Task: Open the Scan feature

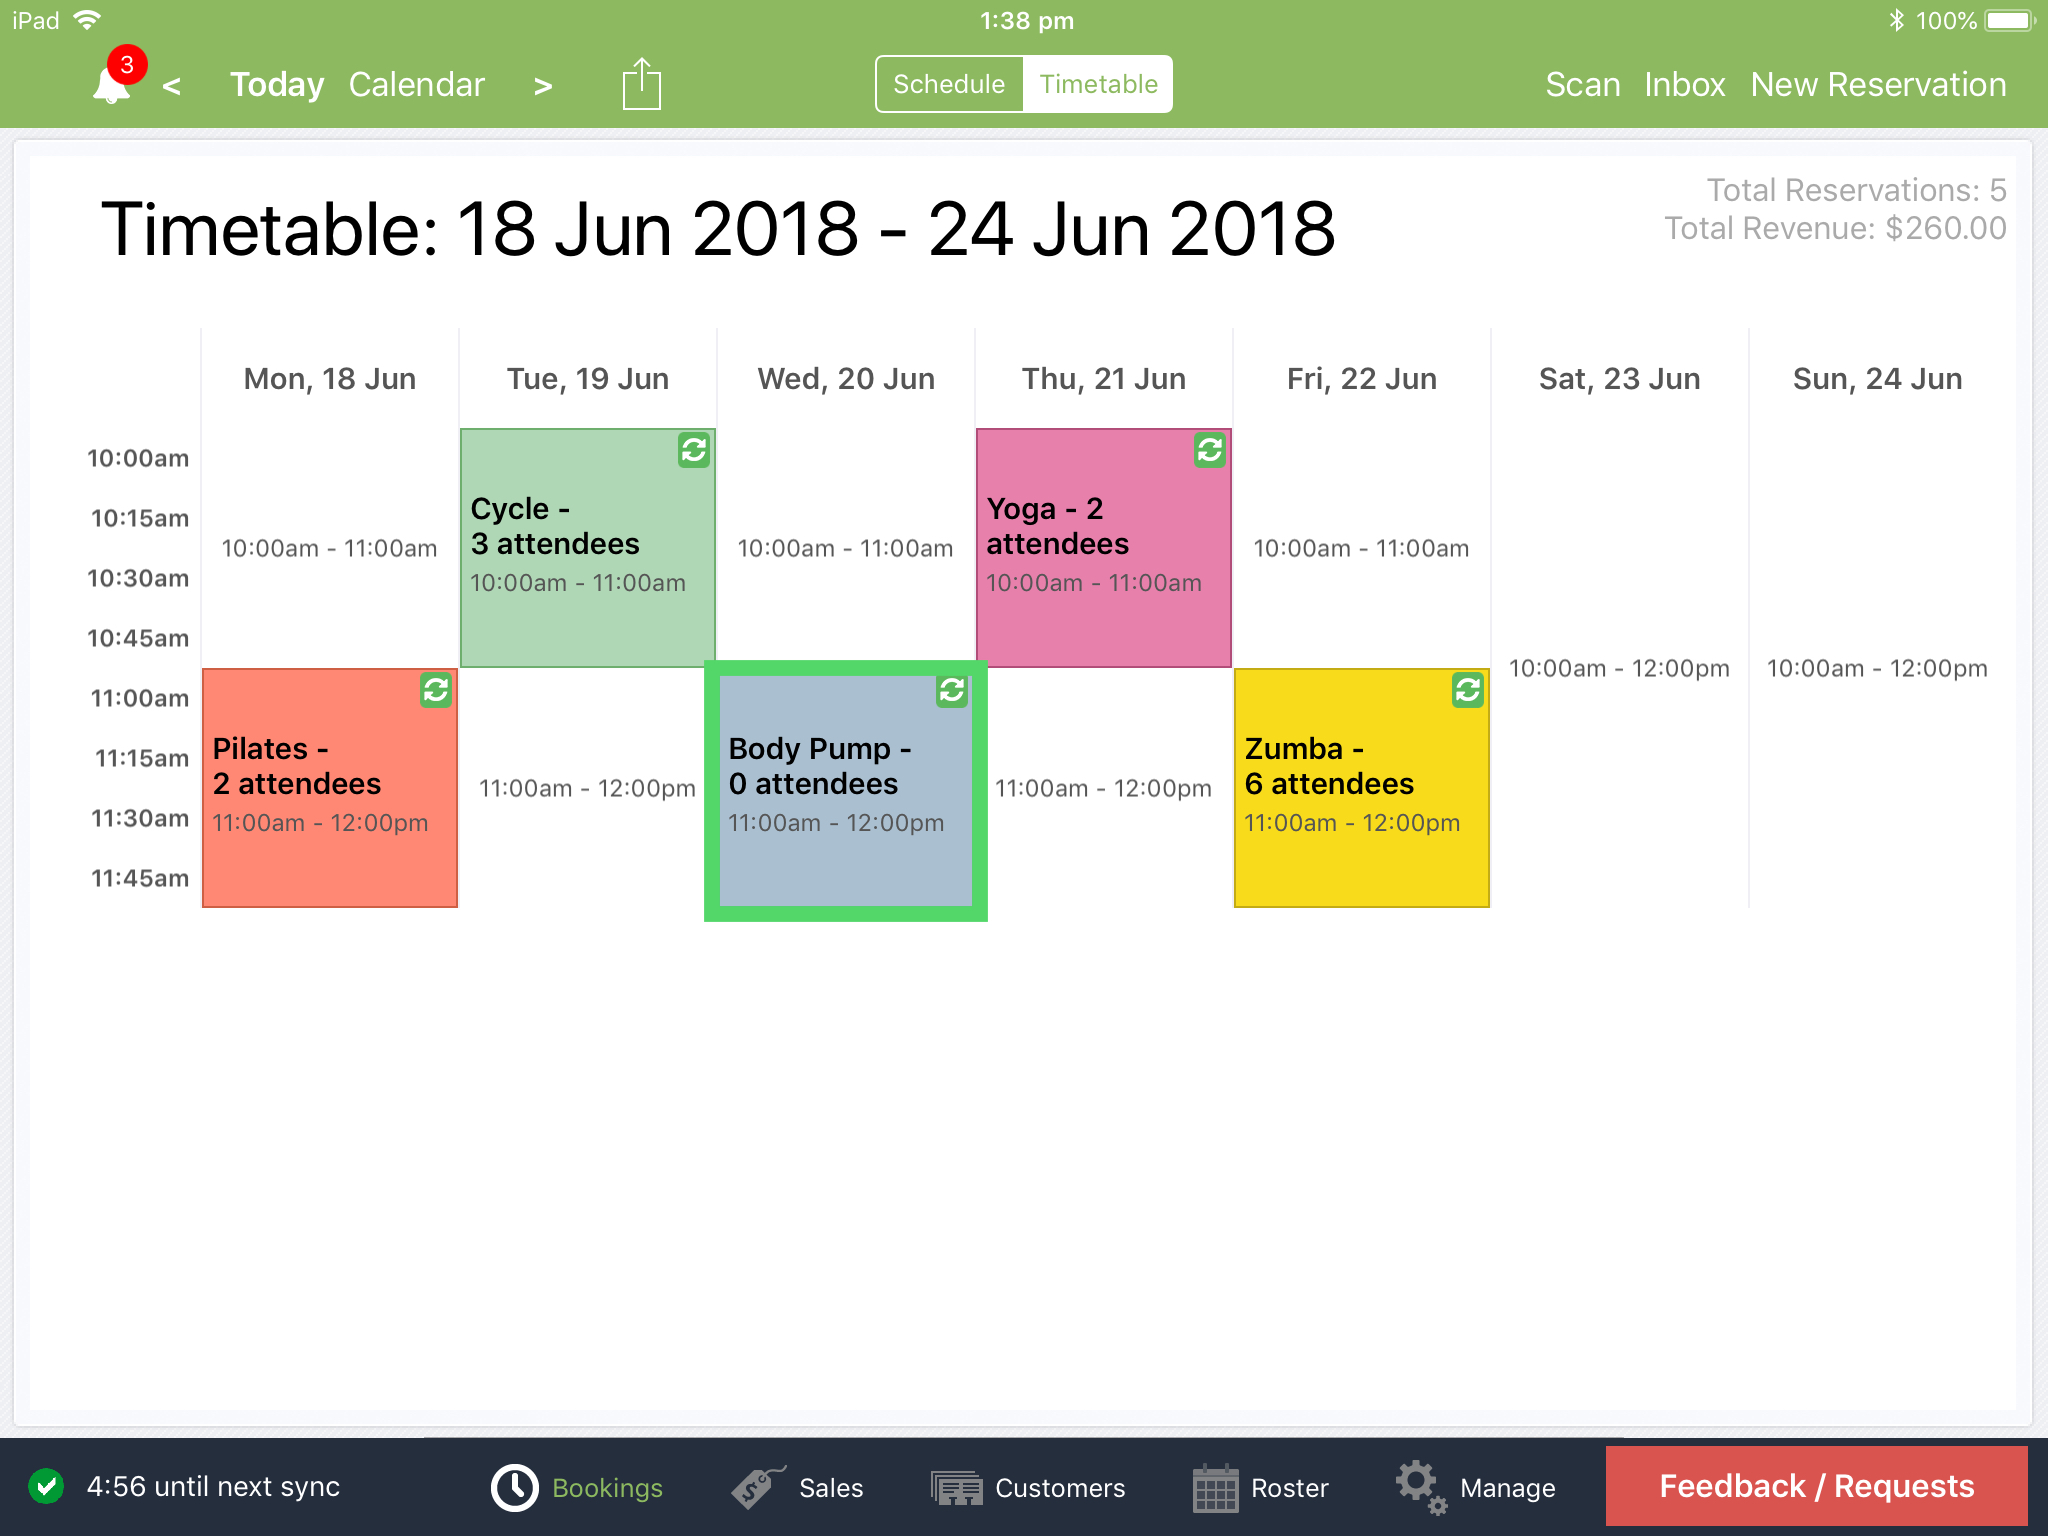Action: pyautogui.click(x=1582, y=84)
